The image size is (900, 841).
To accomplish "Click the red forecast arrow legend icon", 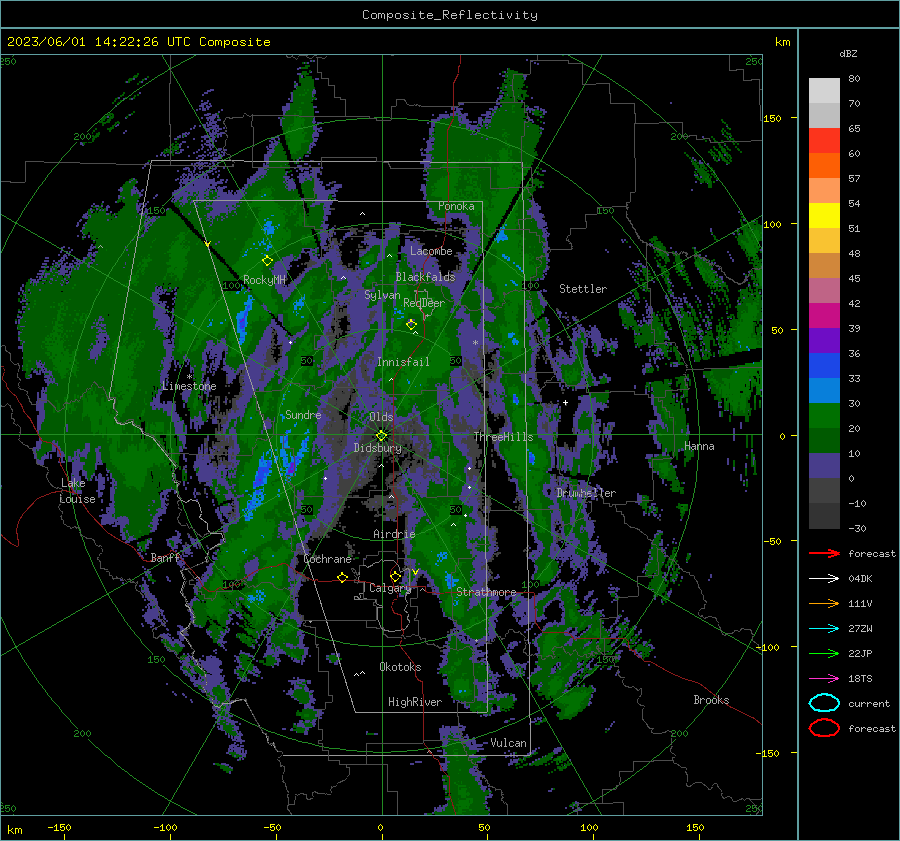I will [824, 553].
